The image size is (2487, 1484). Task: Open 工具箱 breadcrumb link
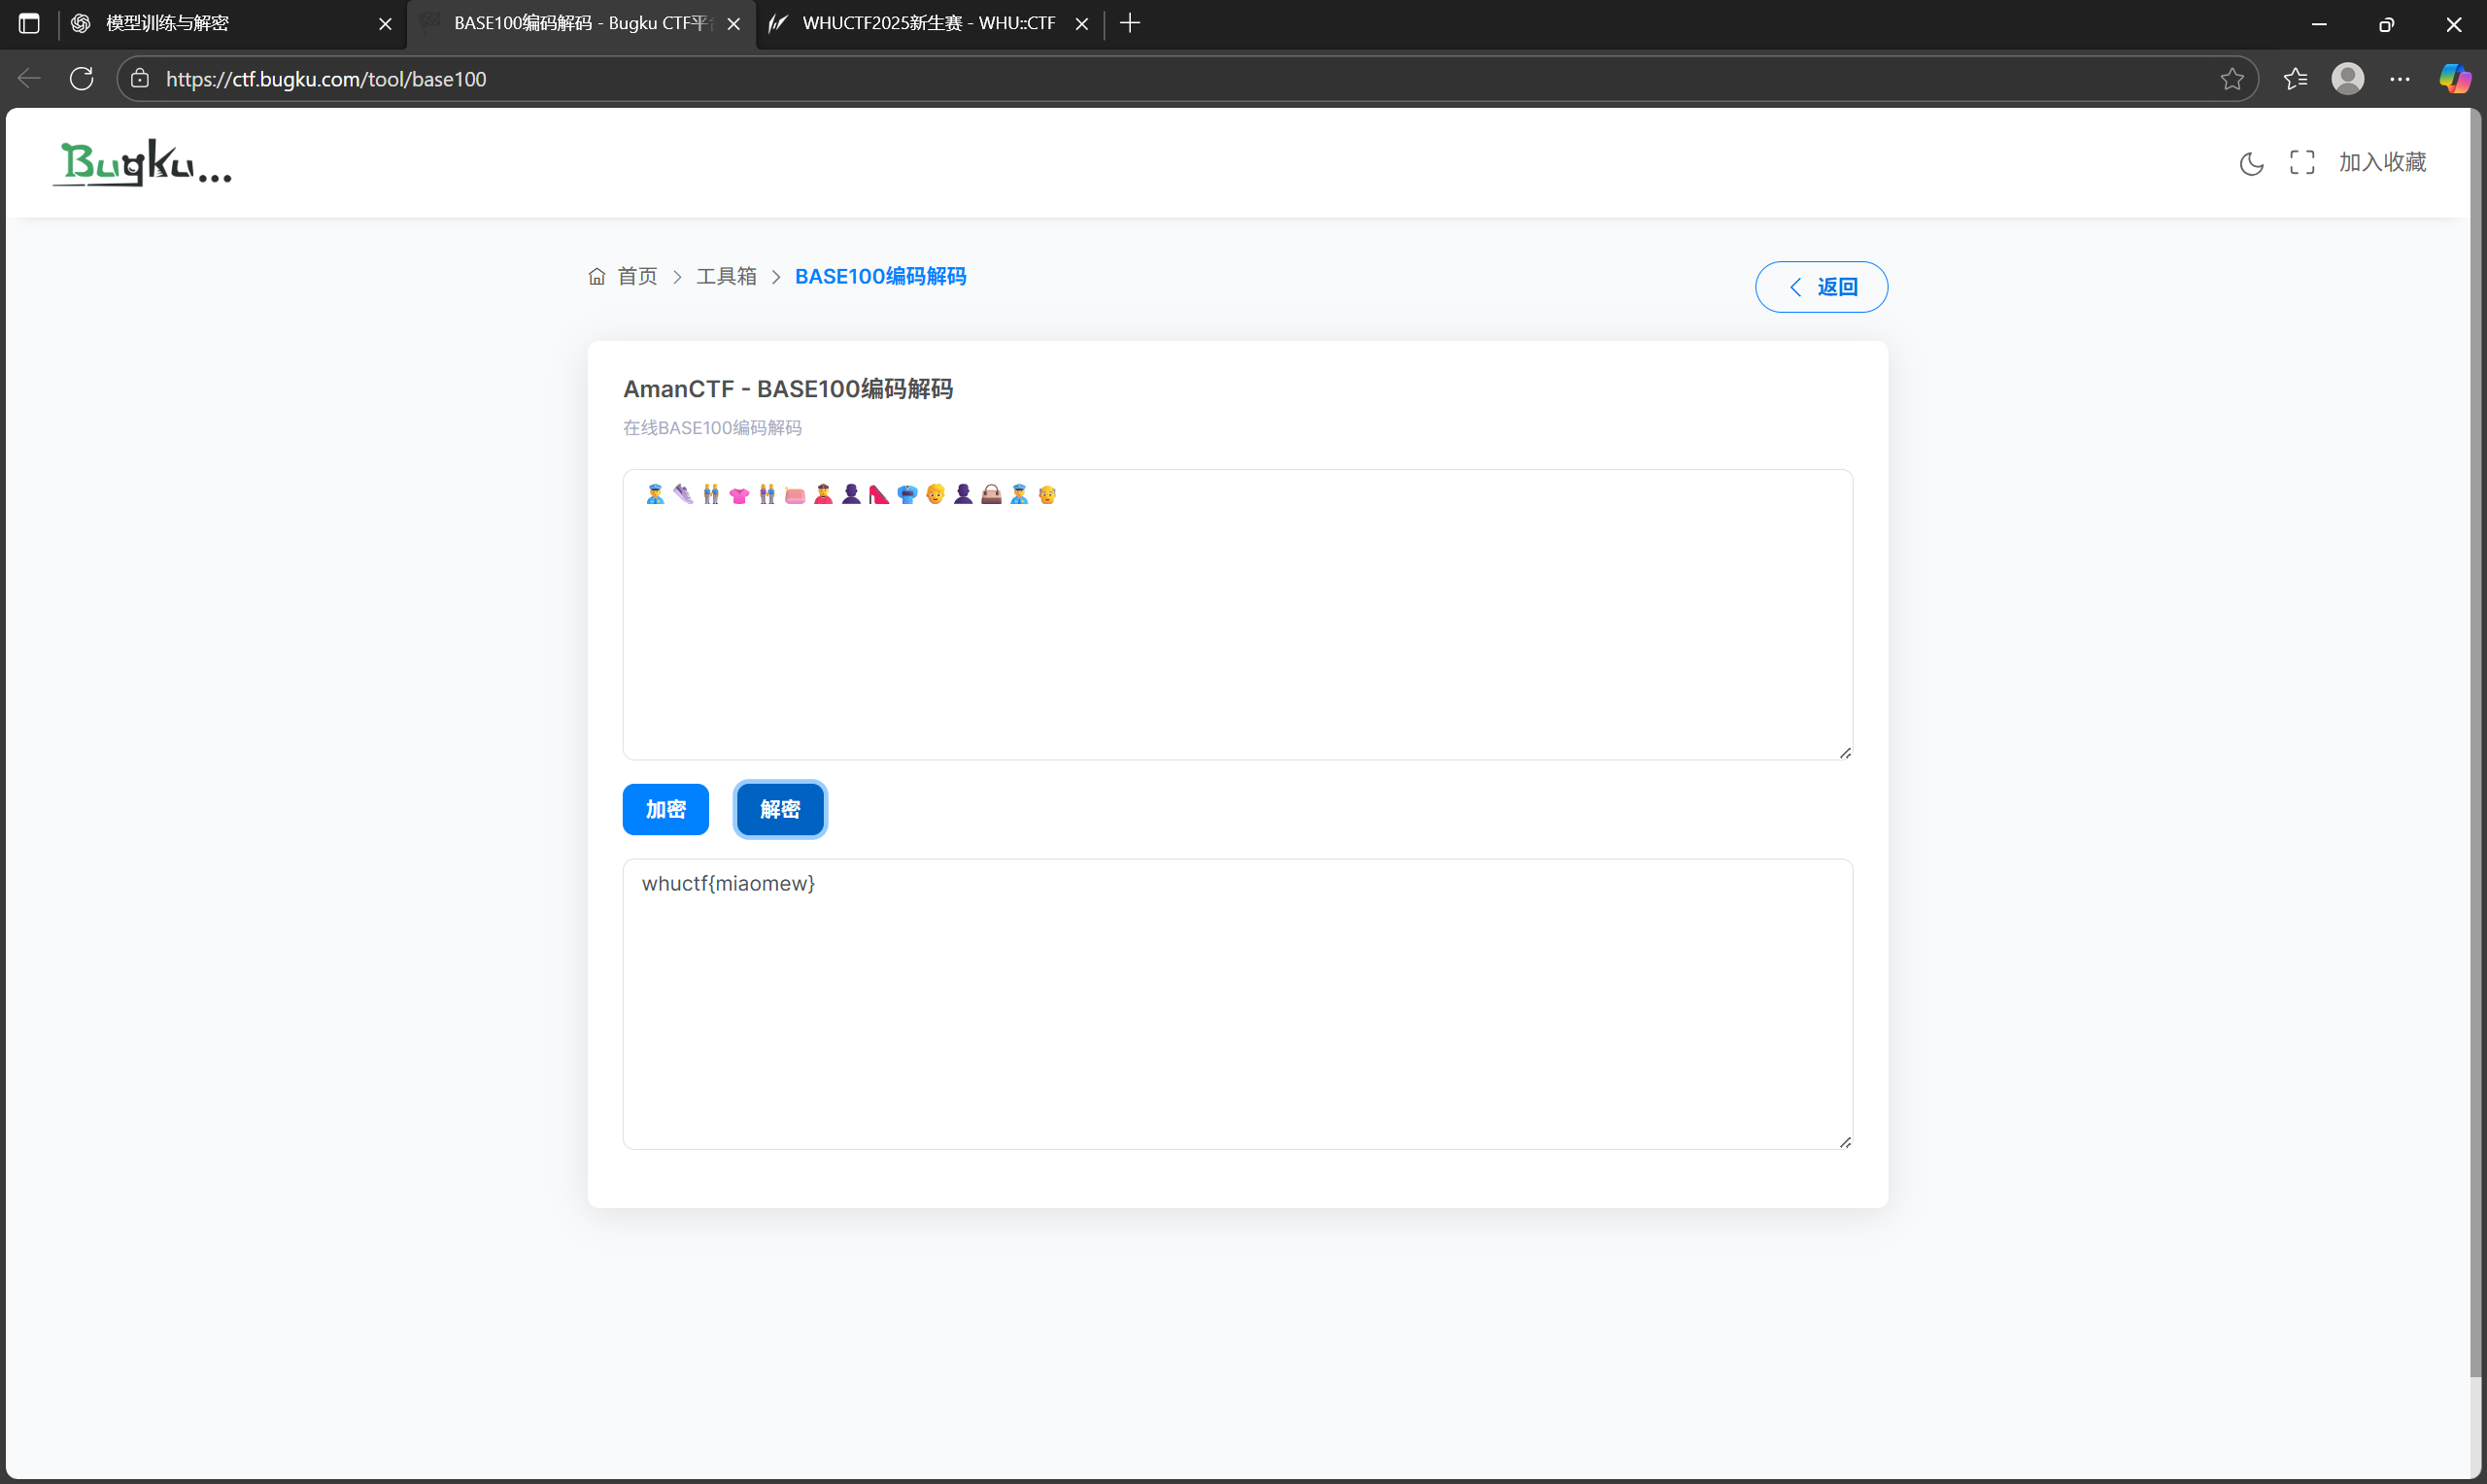[x=726, y=276]
